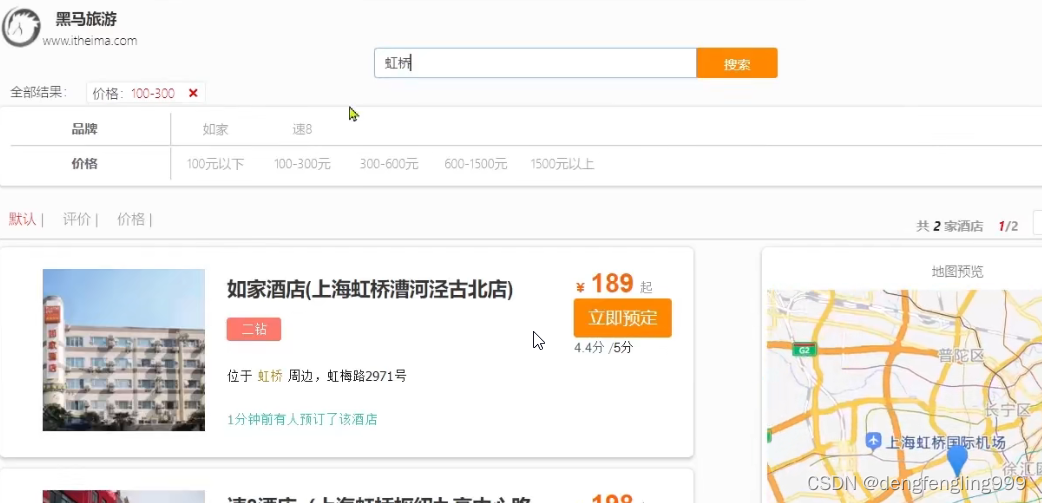Viewport: 1042px width, 503px height.
Task: Click the 地图预览 heading
Action: pos(958,271)
